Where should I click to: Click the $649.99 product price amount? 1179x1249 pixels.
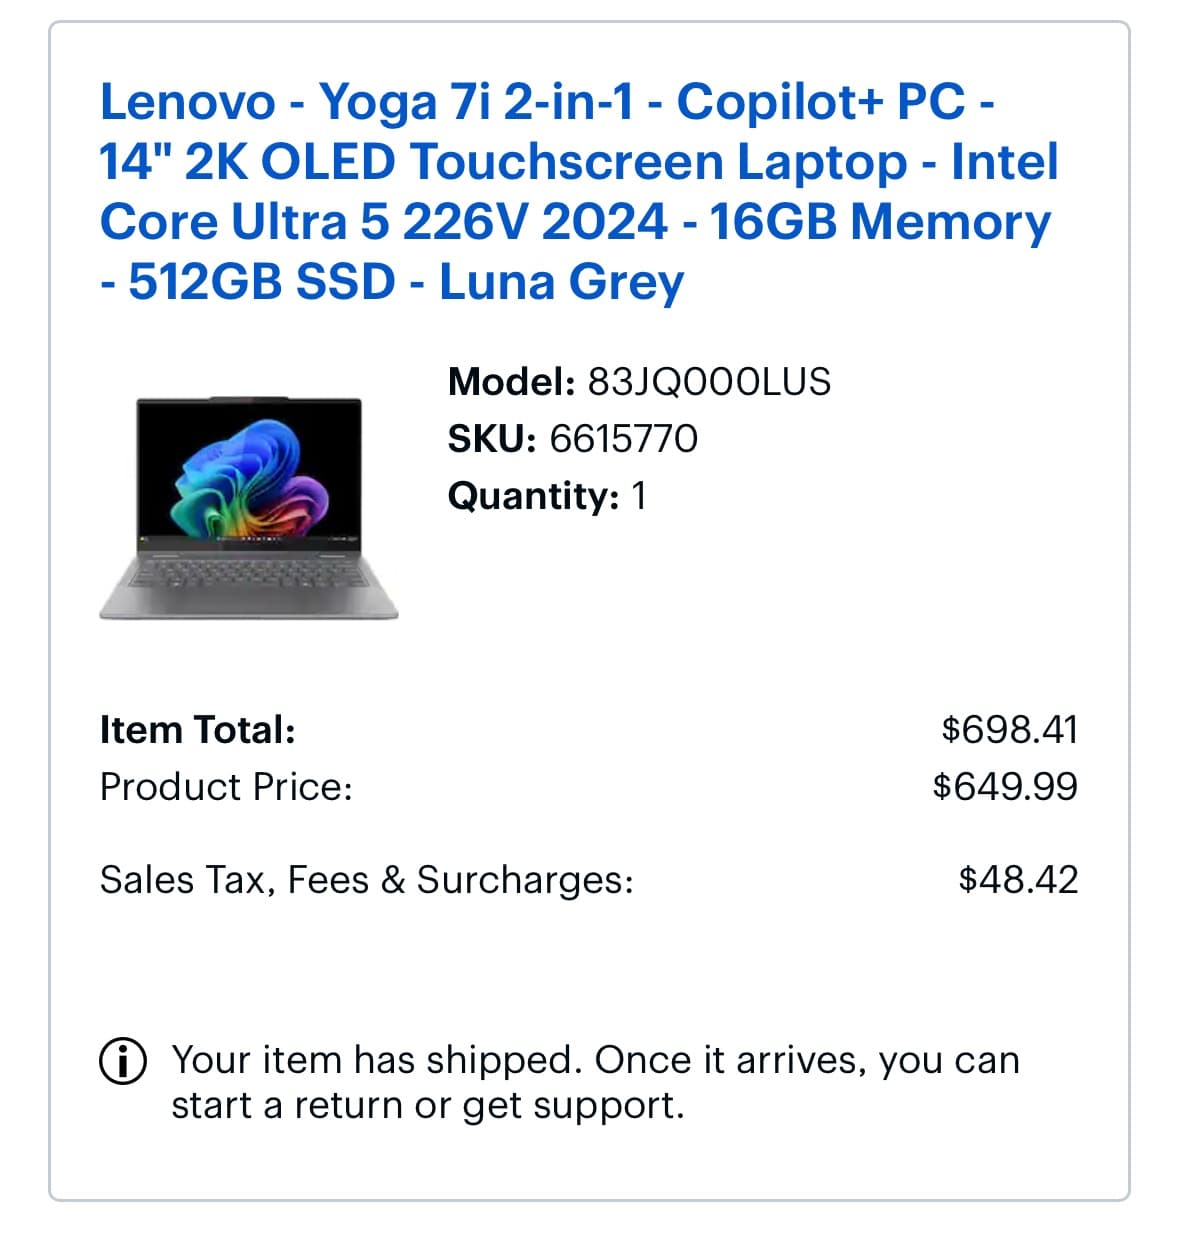[x=1005, y=787]
